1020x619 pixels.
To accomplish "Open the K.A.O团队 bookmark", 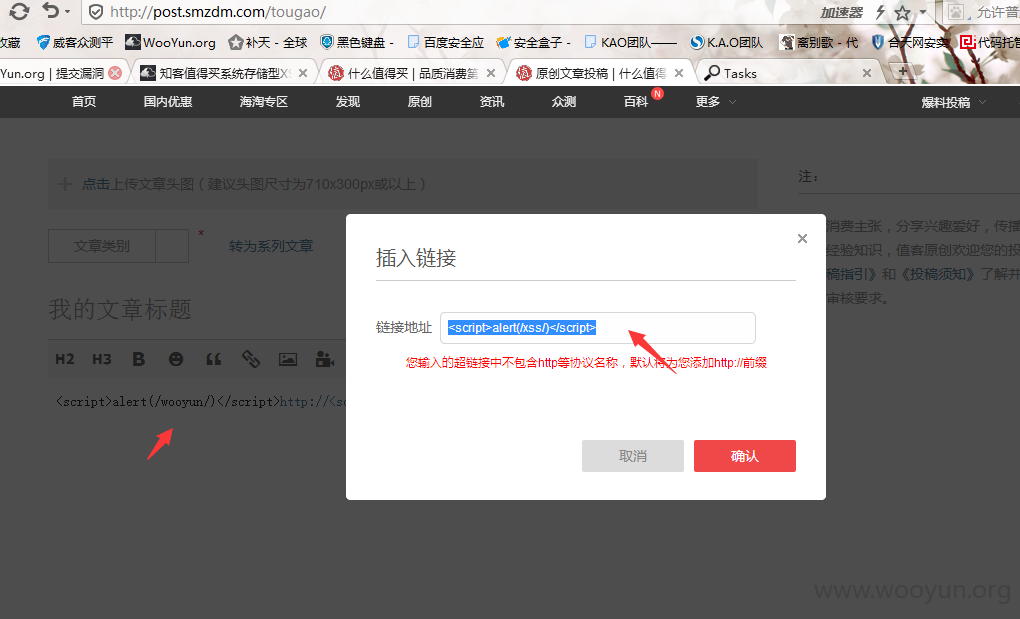I will pyautogui.click(x=727, y=42).
